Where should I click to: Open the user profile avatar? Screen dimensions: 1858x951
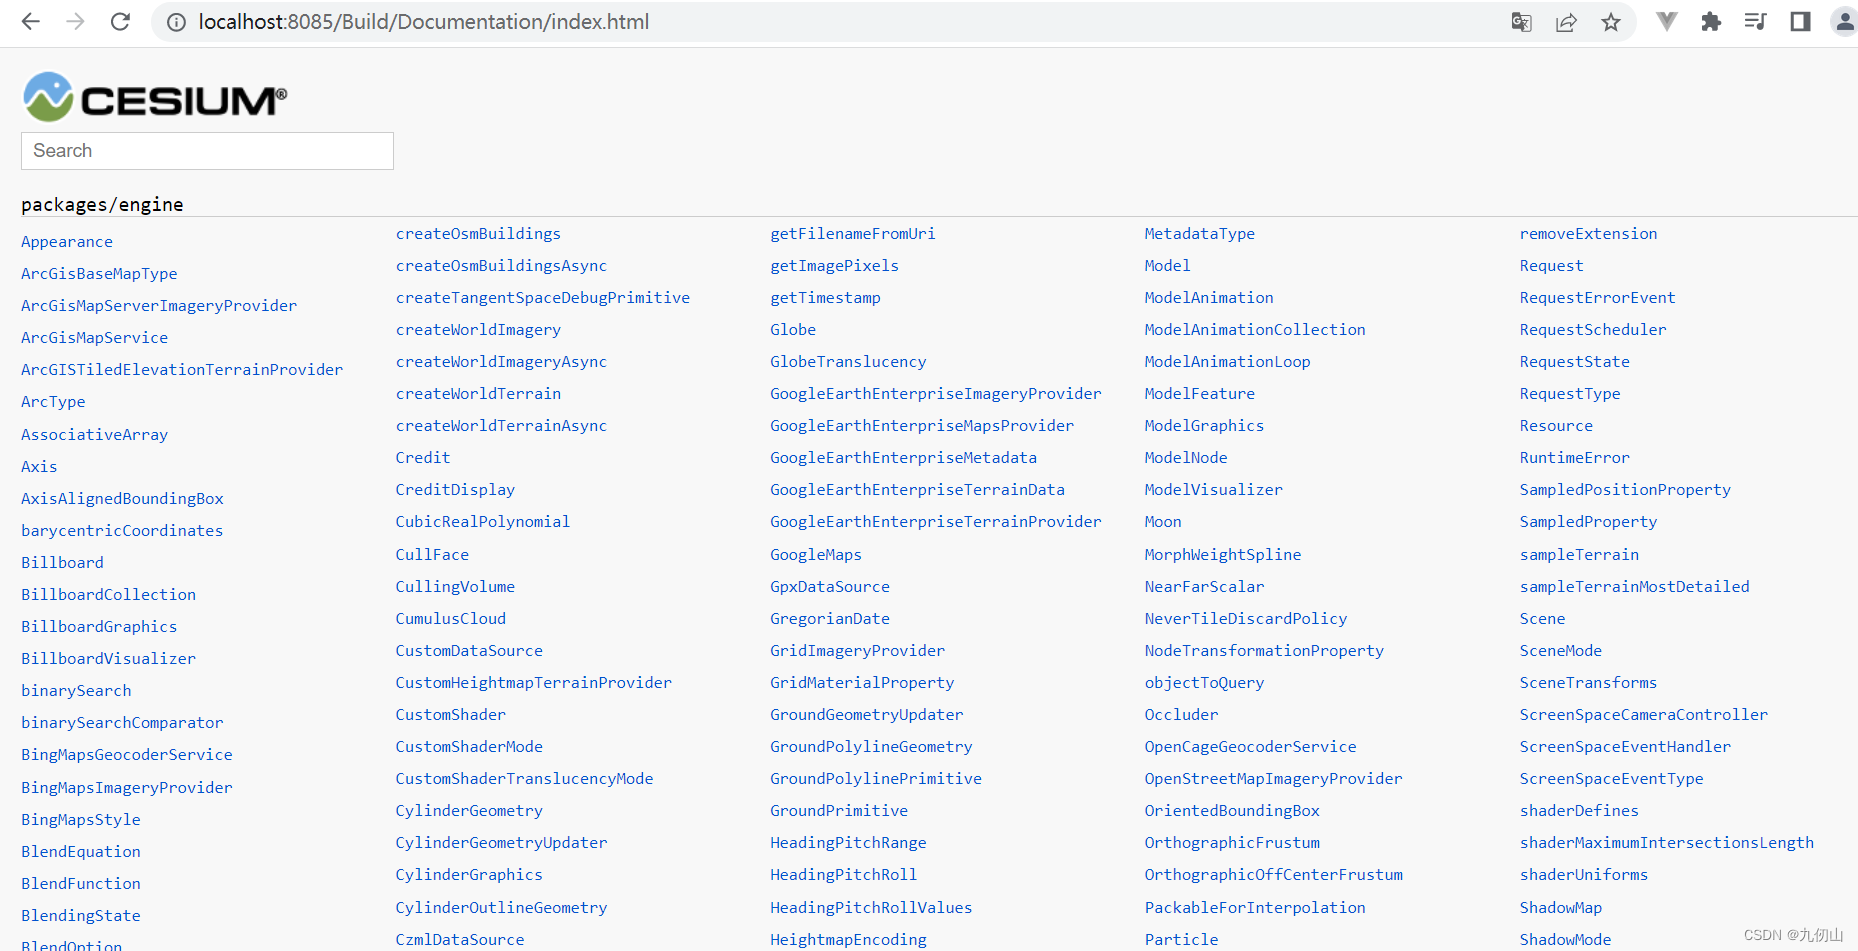click(x=1844, y=22)
